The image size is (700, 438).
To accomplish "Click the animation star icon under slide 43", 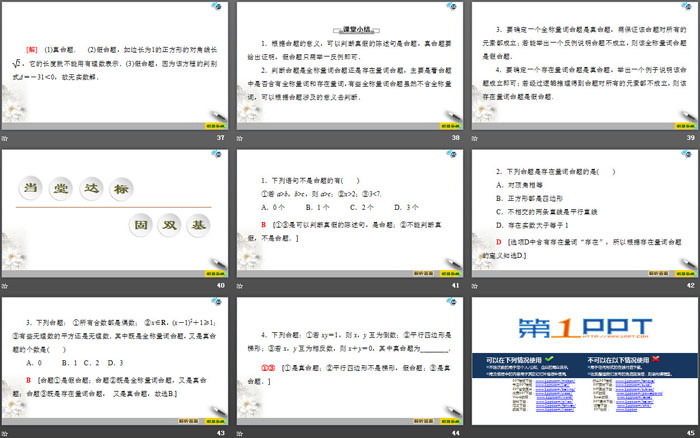I will point(5,433).
